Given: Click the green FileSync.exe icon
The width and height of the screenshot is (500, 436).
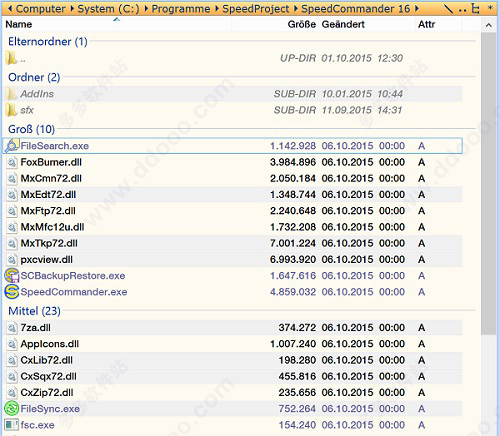Looking at the screenshot, I should pyautogui.click(x=12, y=408).
